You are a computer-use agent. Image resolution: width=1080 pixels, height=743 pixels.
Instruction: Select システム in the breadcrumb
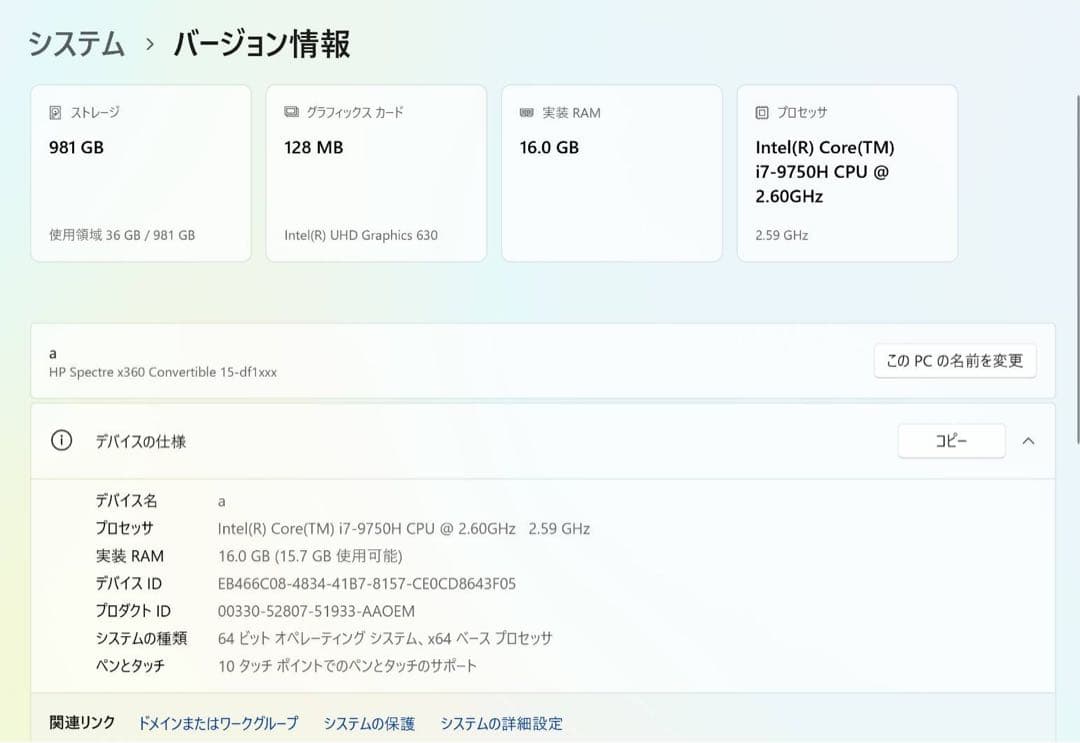76,43
